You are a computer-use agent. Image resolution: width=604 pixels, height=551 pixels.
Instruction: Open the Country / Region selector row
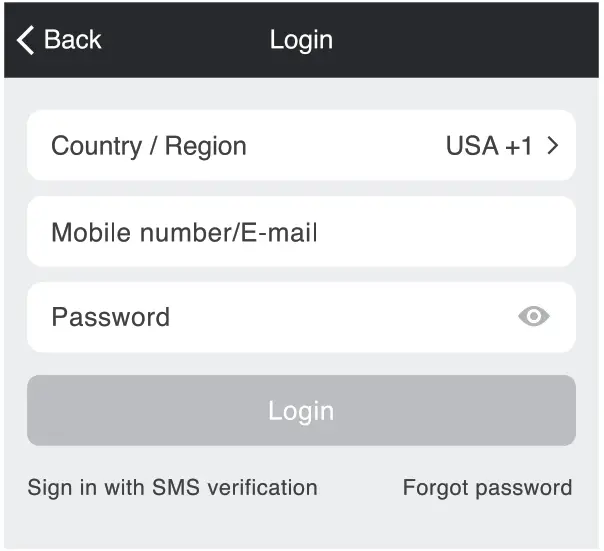click(300, 146)
